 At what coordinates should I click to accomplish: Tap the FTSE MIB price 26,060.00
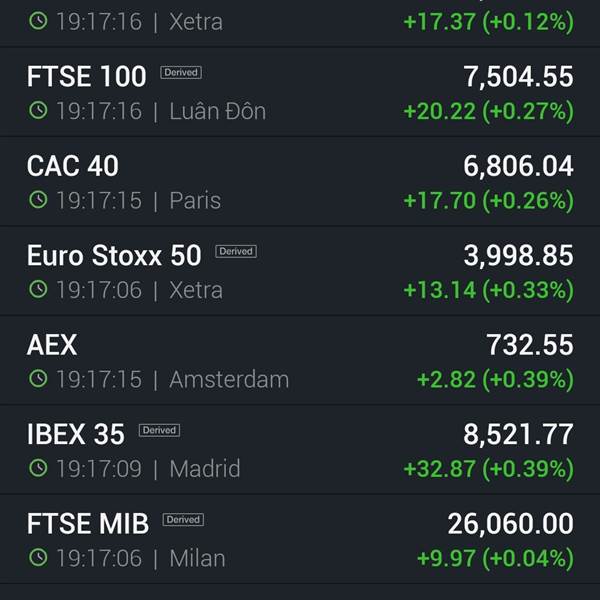(x=510, y=524)
